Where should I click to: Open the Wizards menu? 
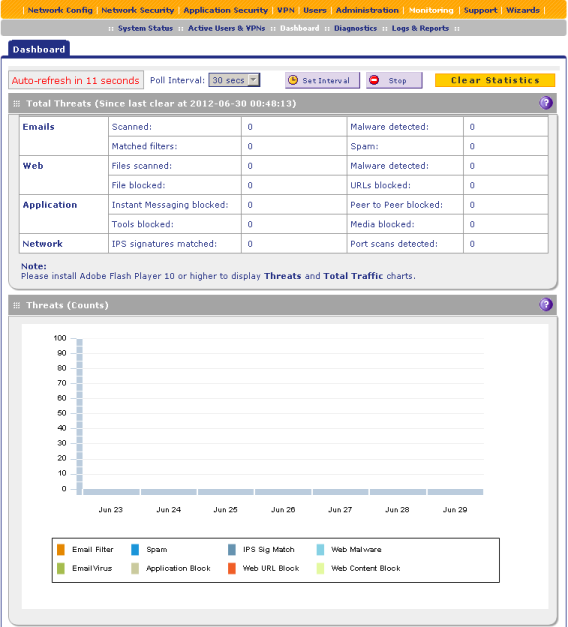523,10
